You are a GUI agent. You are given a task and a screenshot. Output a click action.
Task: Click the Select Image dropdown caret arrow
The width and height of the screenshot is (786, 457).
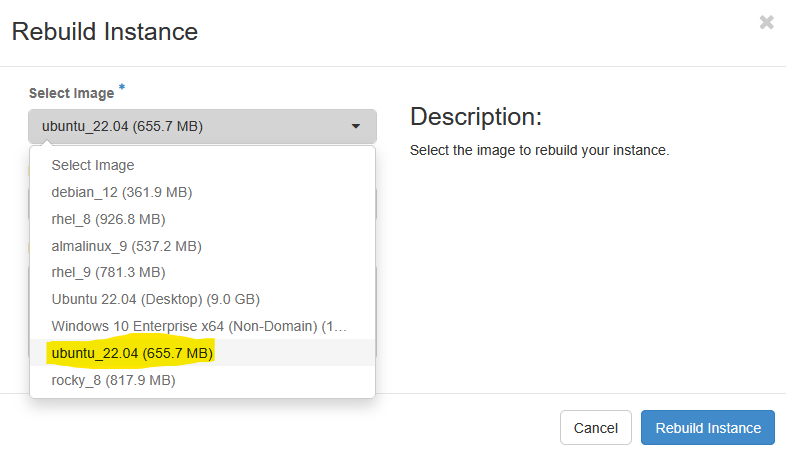[355, 126]
